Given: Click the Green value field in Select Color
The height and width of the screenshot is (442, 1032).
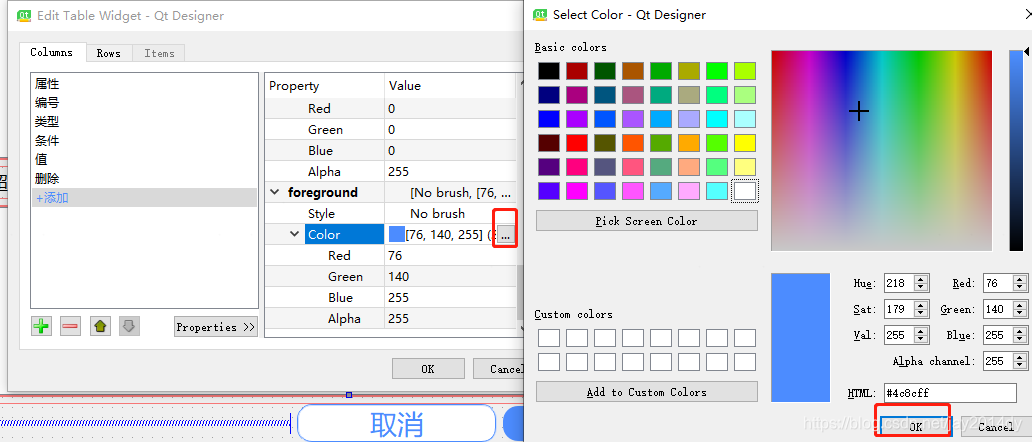Looking at the screenshot, I should (998, 309).
